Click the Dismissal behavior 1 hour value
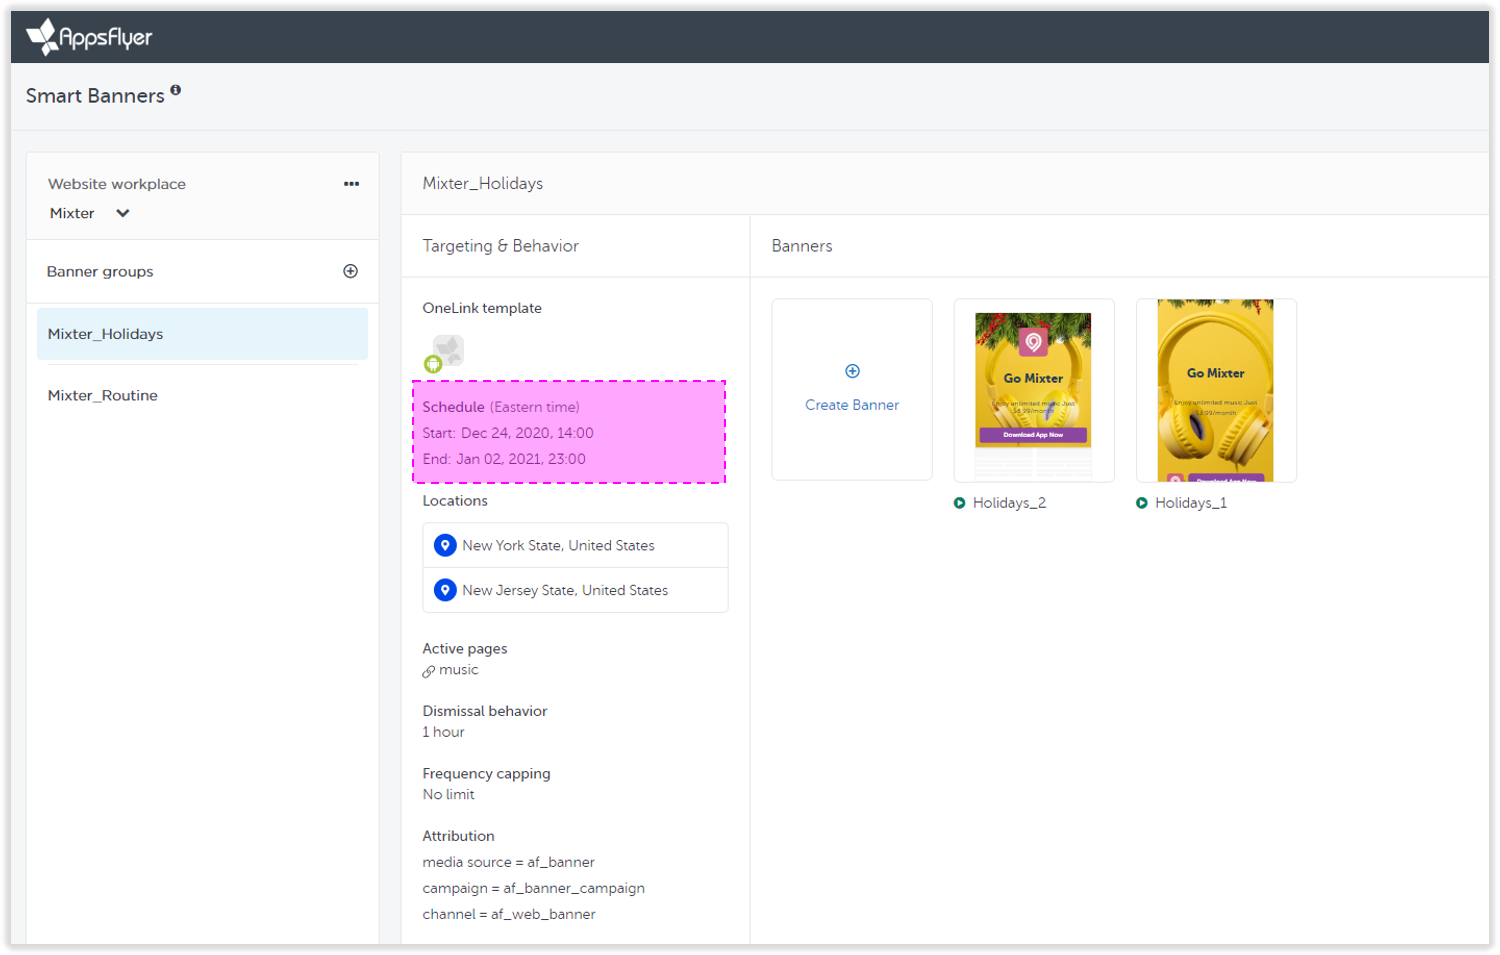Image resolution: width=1500 pixels, height=955 pixels. click(x=443, y=732)
